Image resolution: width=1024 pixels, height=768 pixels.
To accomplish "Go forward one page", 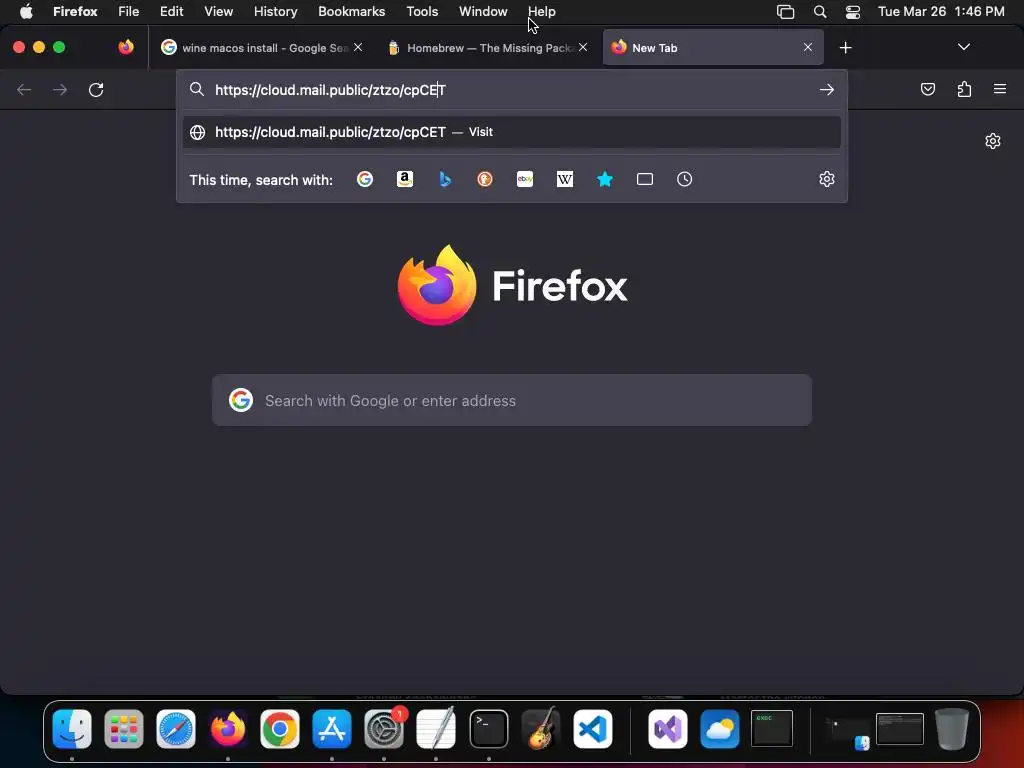I will coord(60,89).
